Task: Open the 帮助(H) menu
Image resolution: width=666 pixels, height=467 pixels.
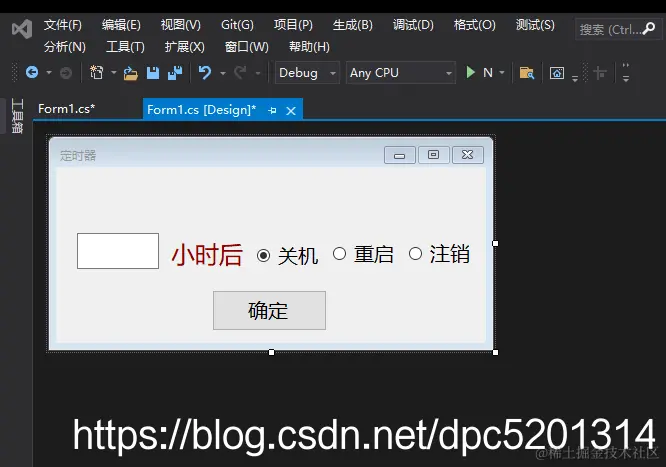Action: click(x=309, y=47)
